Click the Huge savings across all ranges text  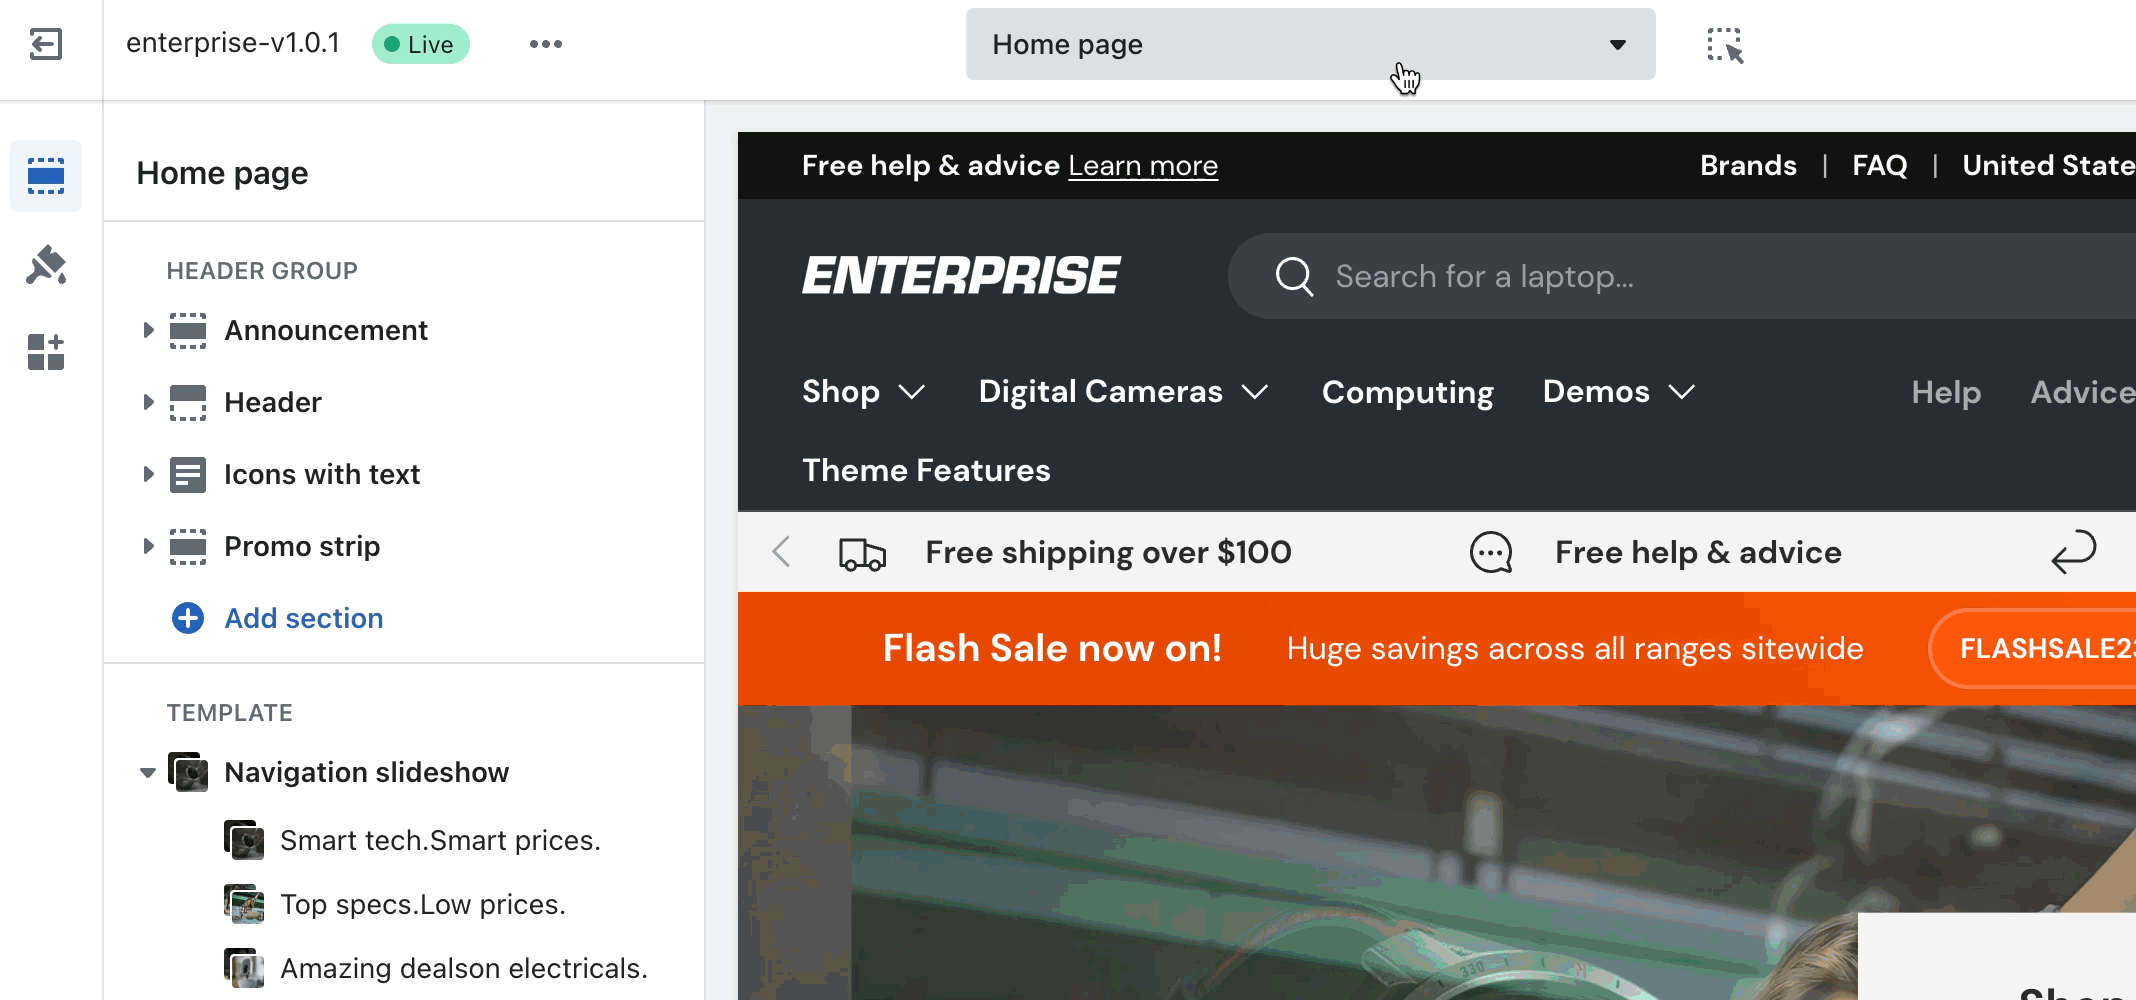click(x=1575, y=649)
